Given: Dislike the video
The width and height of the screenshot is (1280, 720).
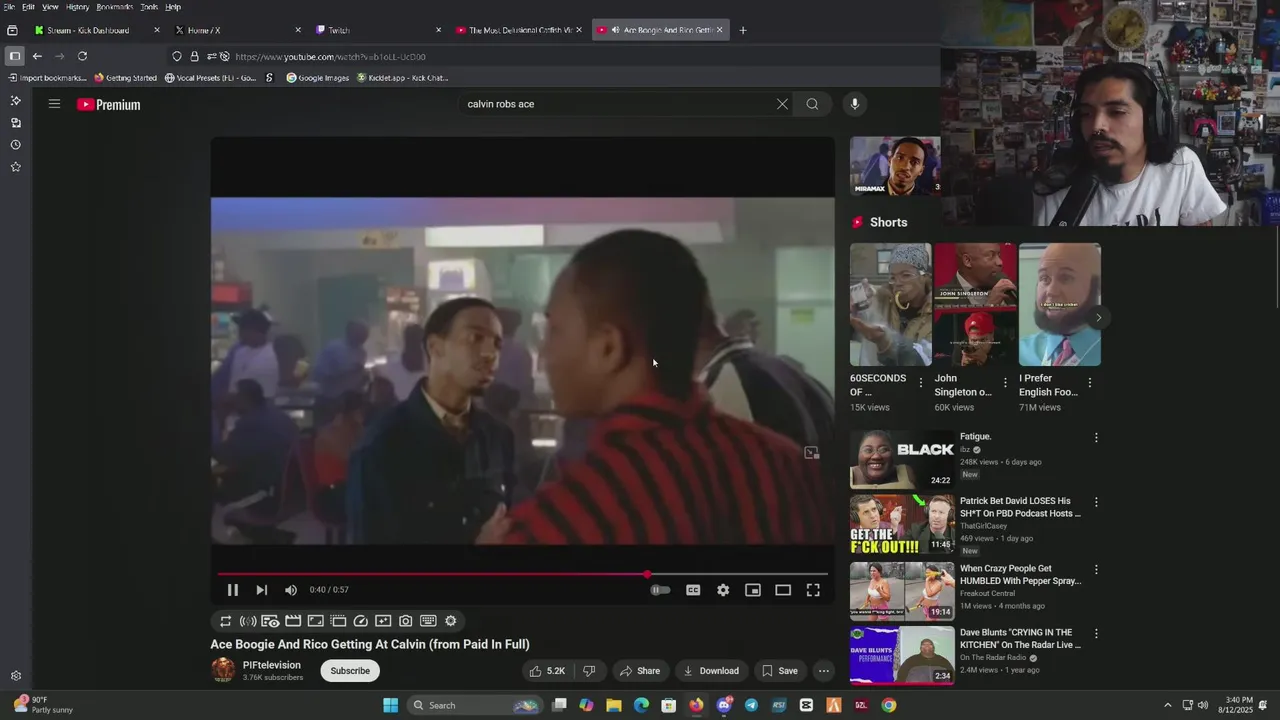Looking at the screenshot, I should click(589, 671).
